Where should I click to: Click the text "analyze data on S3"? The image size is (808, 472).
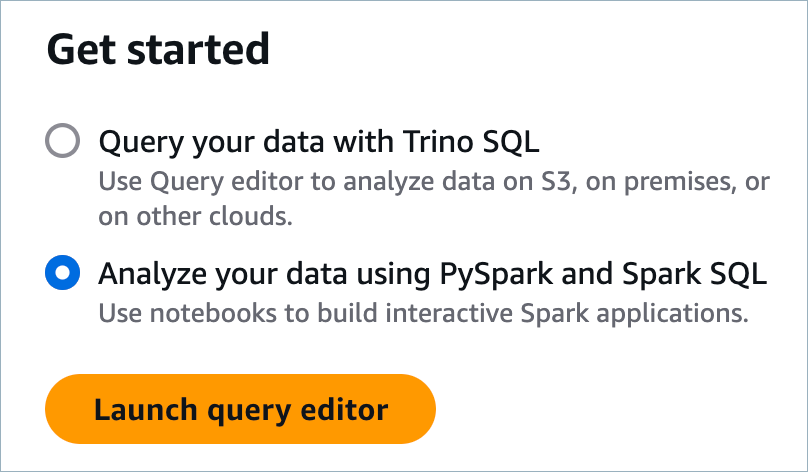471,182
